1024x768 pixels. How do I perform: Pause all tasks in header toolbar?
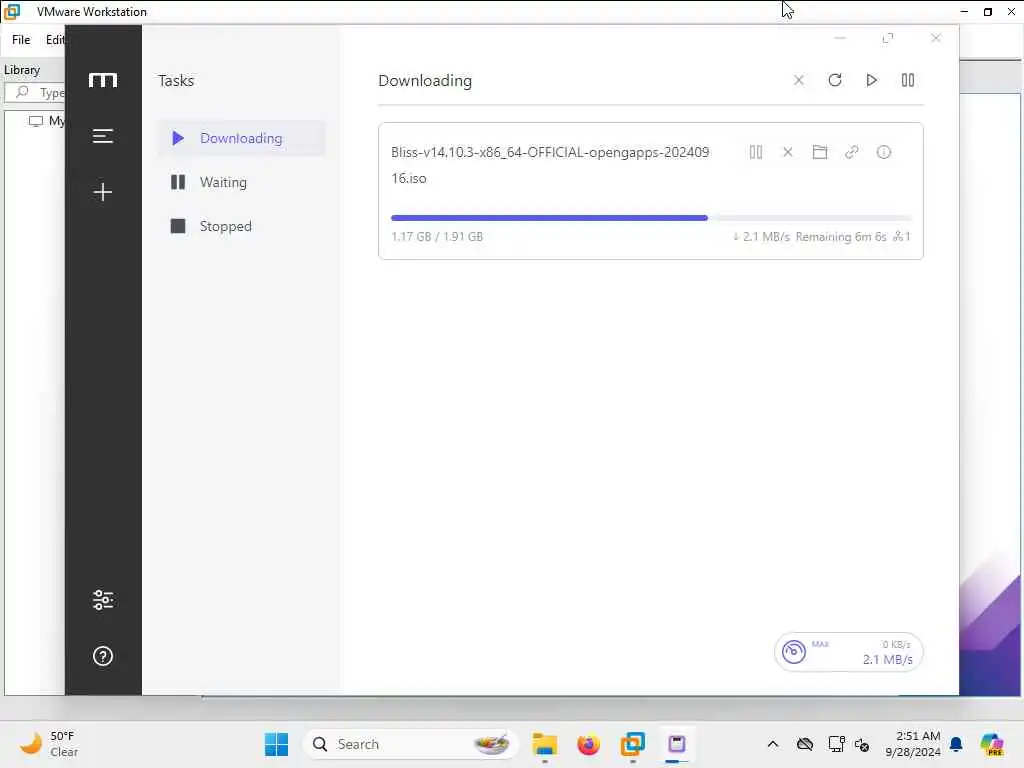[908, 80]
